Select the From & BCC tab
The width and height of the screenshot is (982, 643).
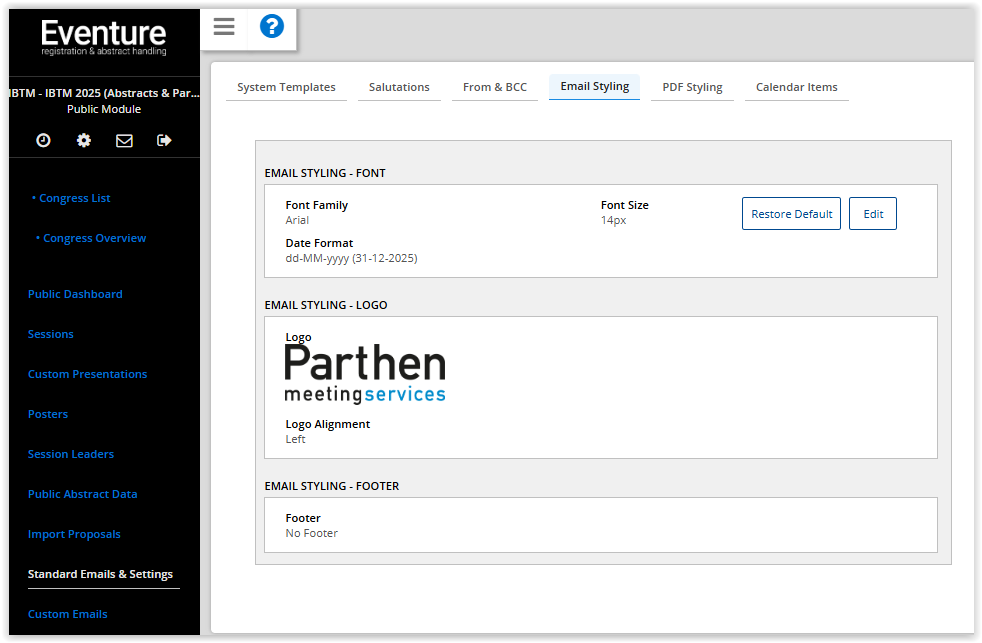[x=495, y=87]
